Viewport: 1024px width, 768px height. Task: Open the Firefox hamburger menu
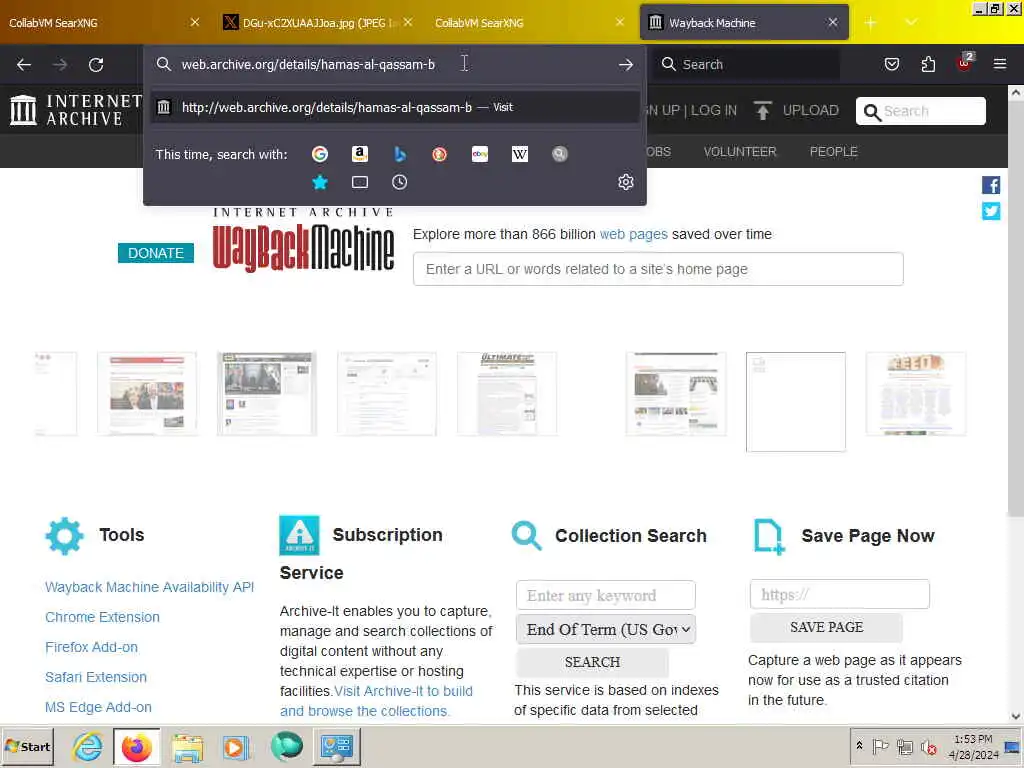1000,64
